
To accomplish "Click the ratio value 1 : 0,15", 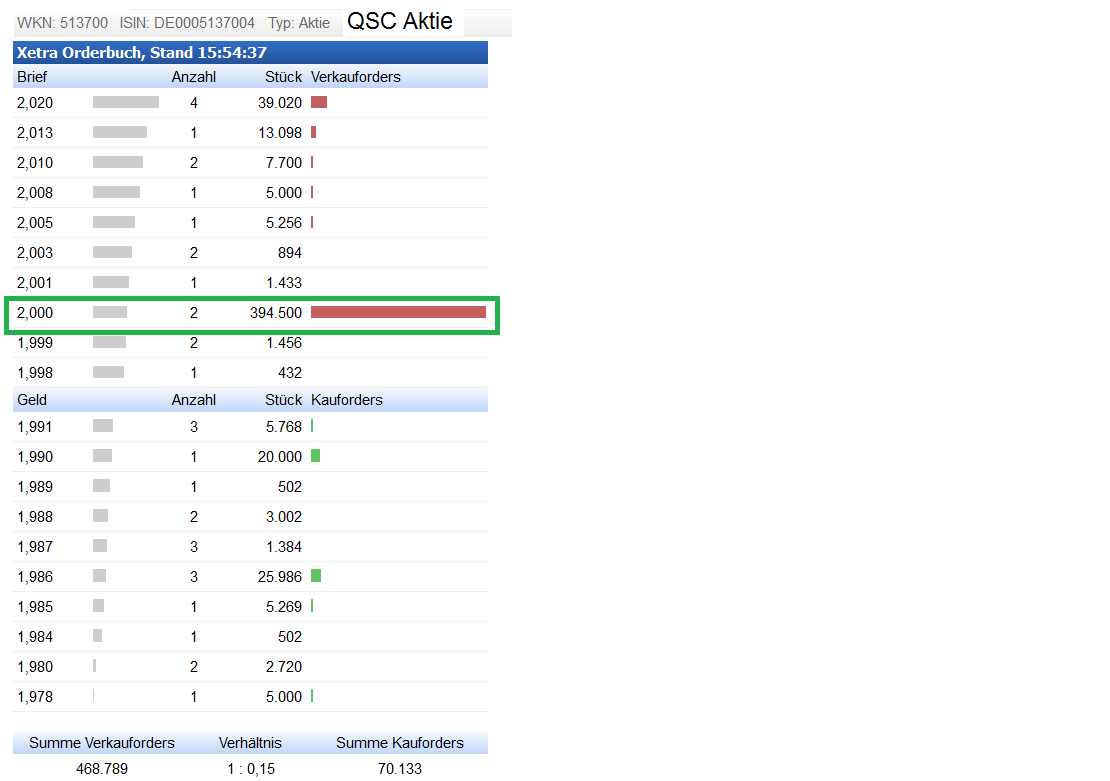I will click(251, 768).
